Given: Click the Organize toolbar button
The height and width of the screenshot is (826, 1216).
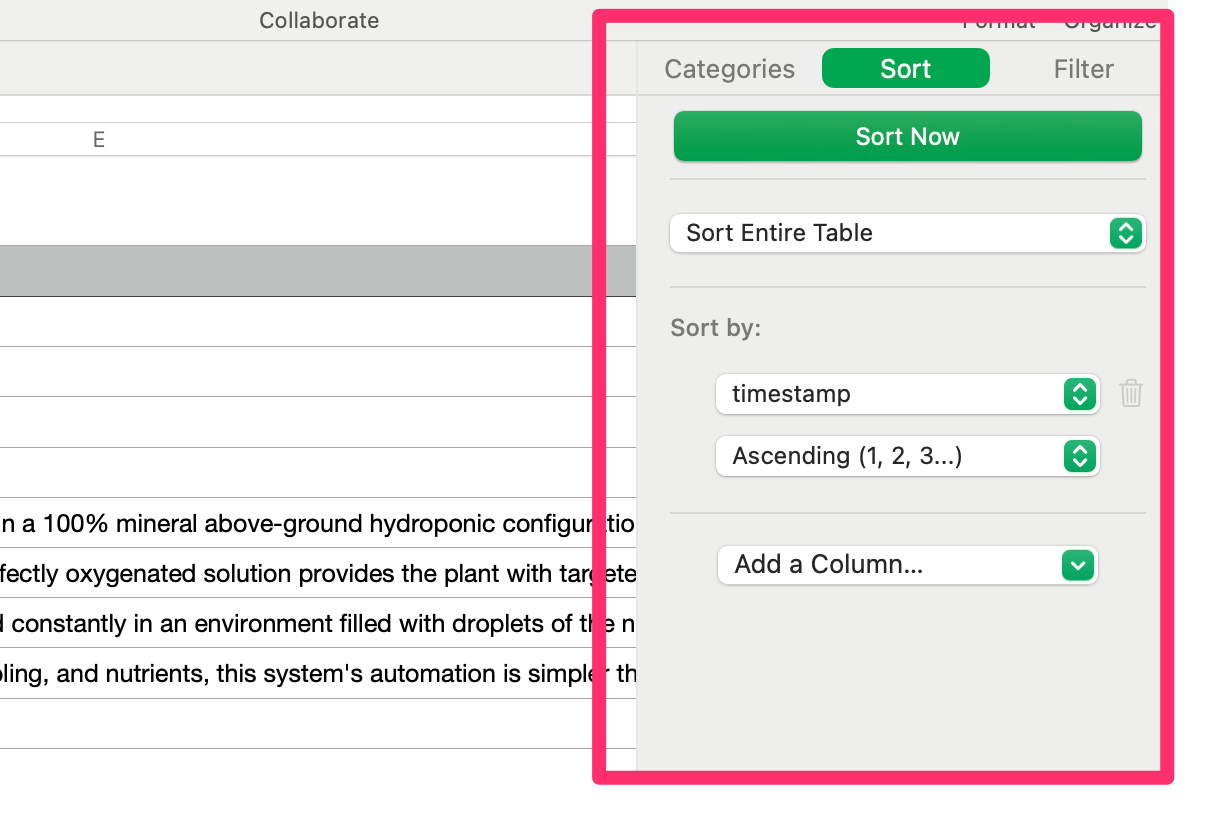Looking at the screenshot, I should point(1110,21).
